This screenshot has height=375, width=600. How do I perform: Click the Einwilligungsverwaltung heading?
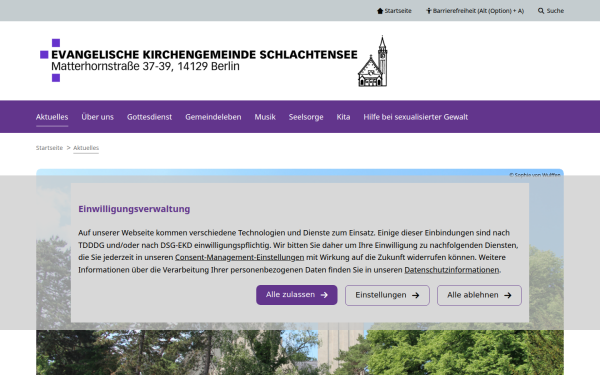pos(134,209)
